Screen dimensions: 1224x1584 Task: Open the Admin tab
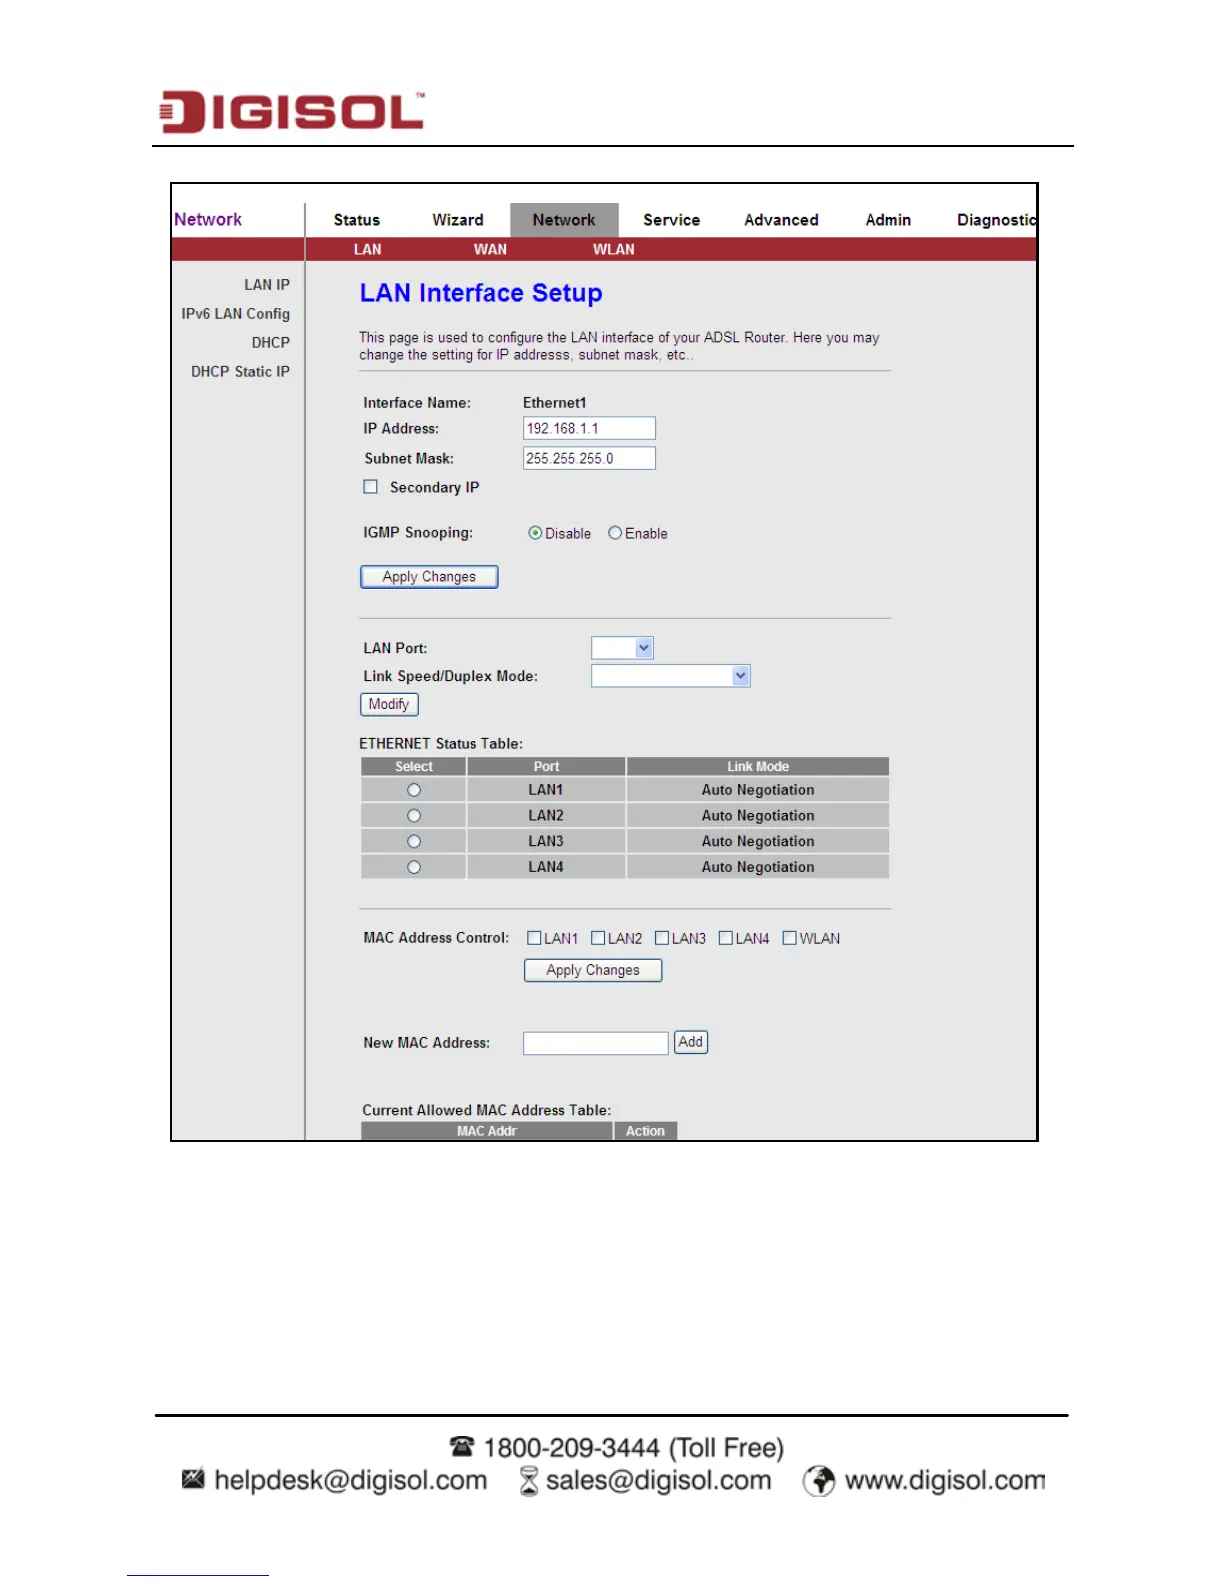pos(888,220)
